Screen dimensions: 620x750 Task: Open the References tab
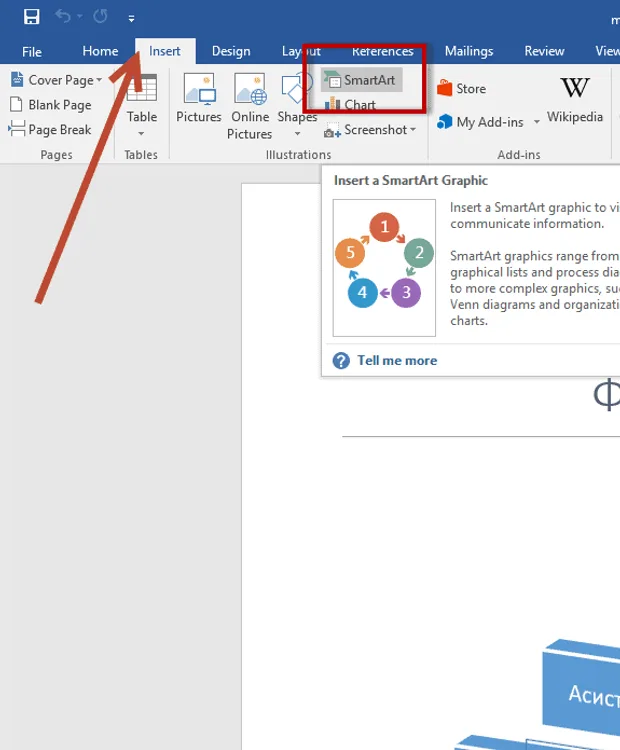[383, 51]
